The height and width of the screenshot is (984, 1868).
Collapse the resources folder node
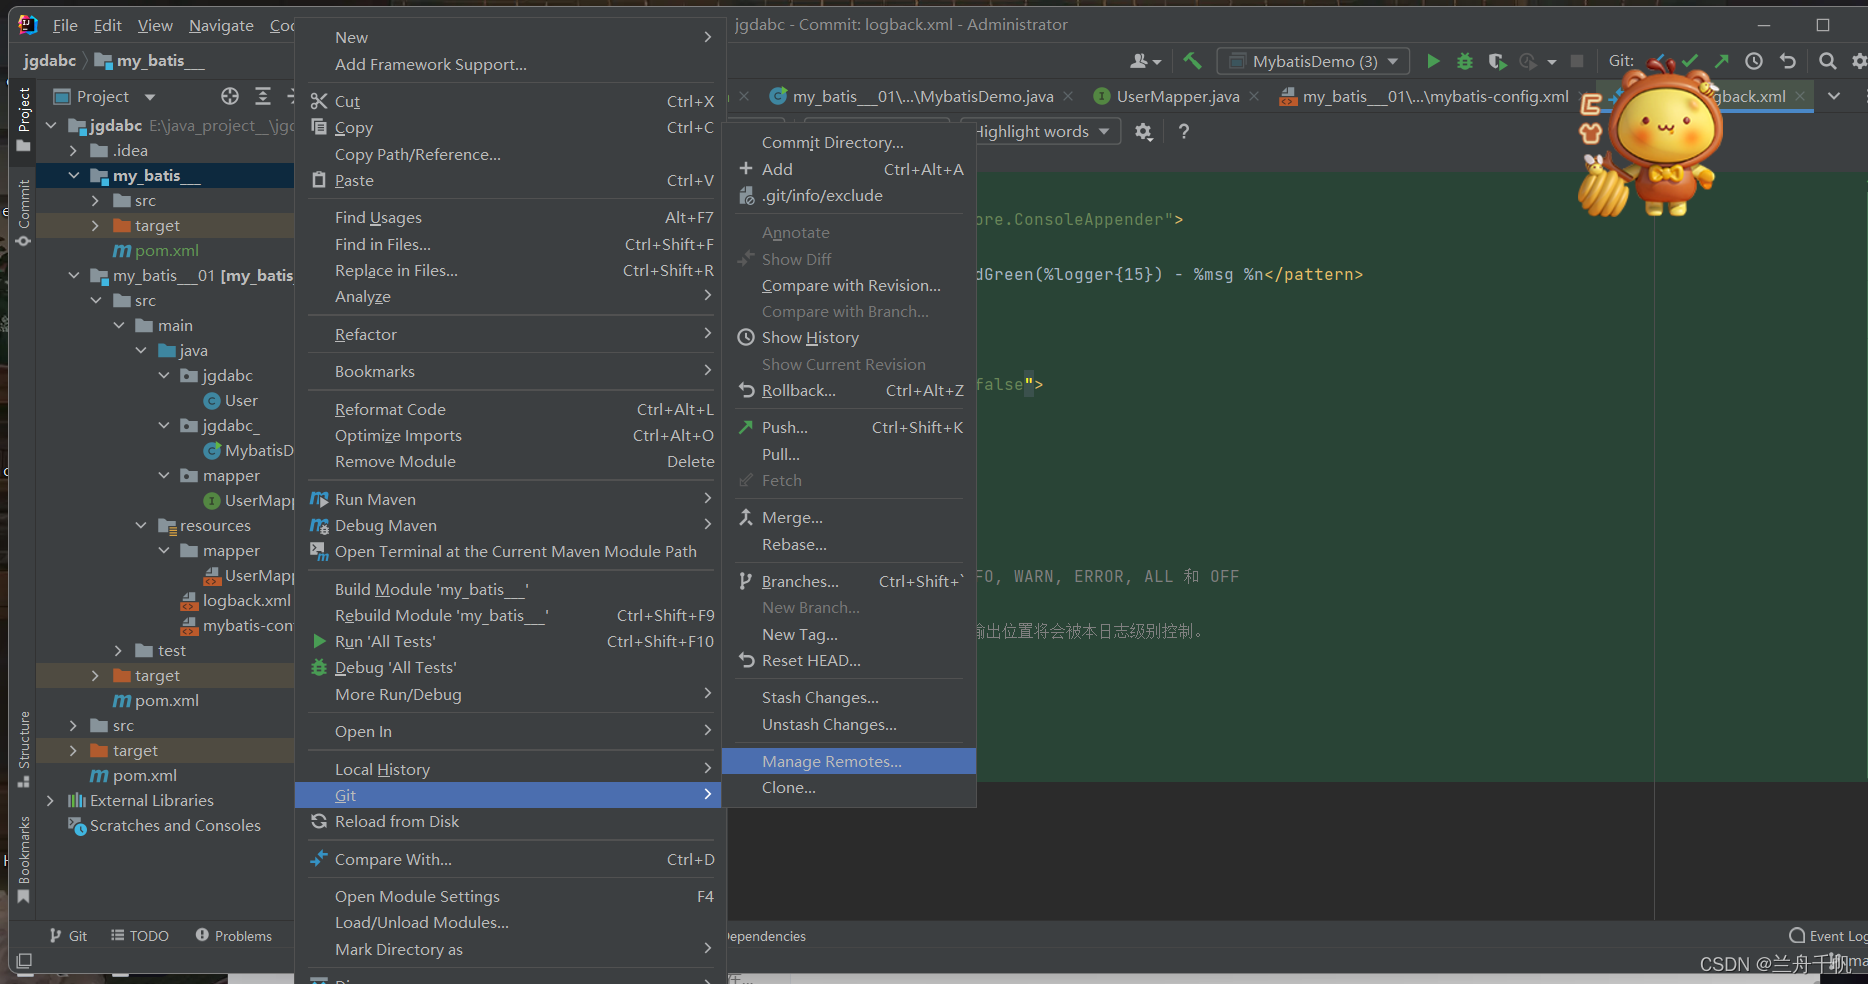coord(141,526)
